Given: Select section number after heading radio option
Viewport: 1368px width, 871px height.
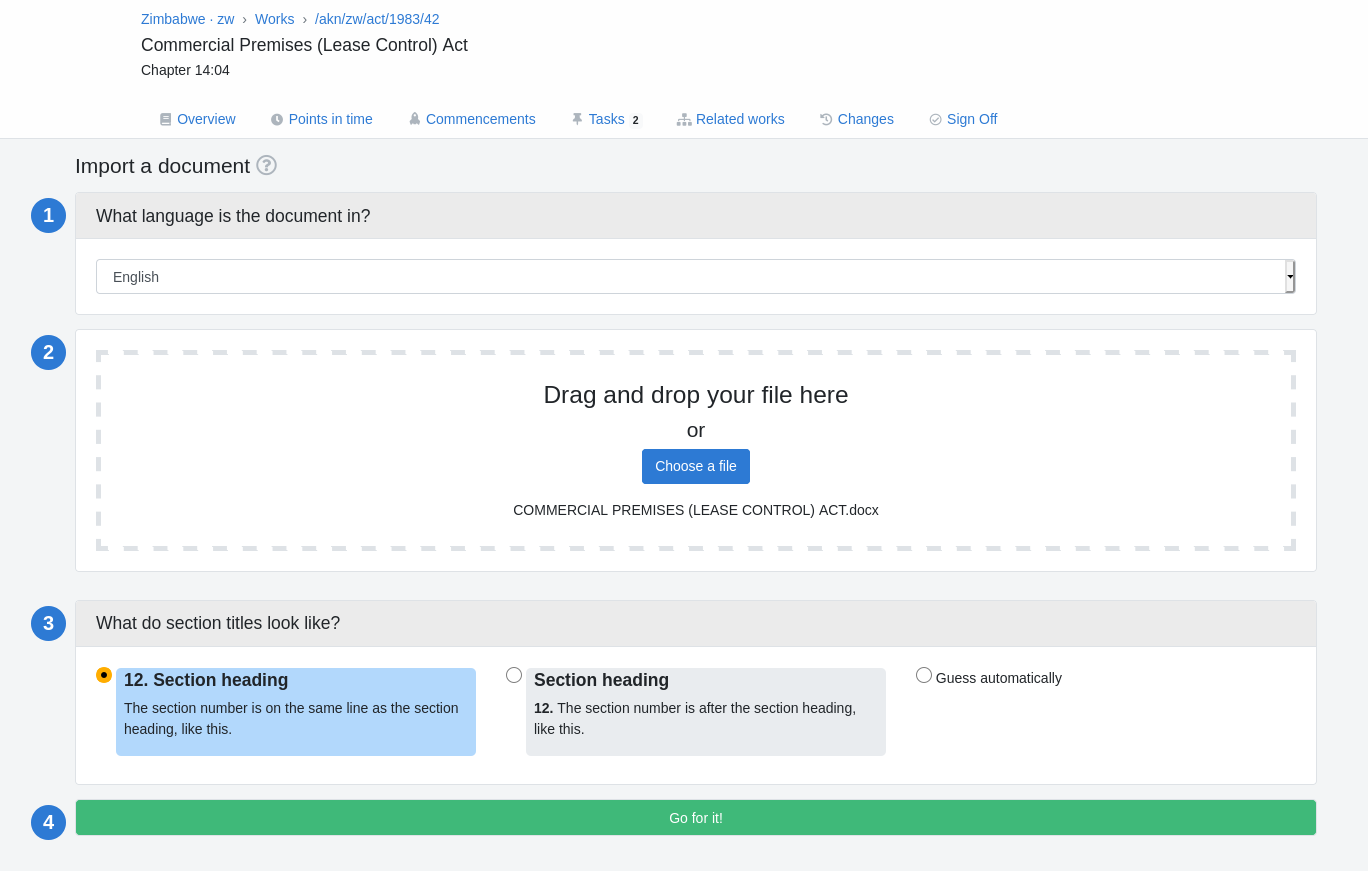Looking at the screenshot, I should point(514,675).
